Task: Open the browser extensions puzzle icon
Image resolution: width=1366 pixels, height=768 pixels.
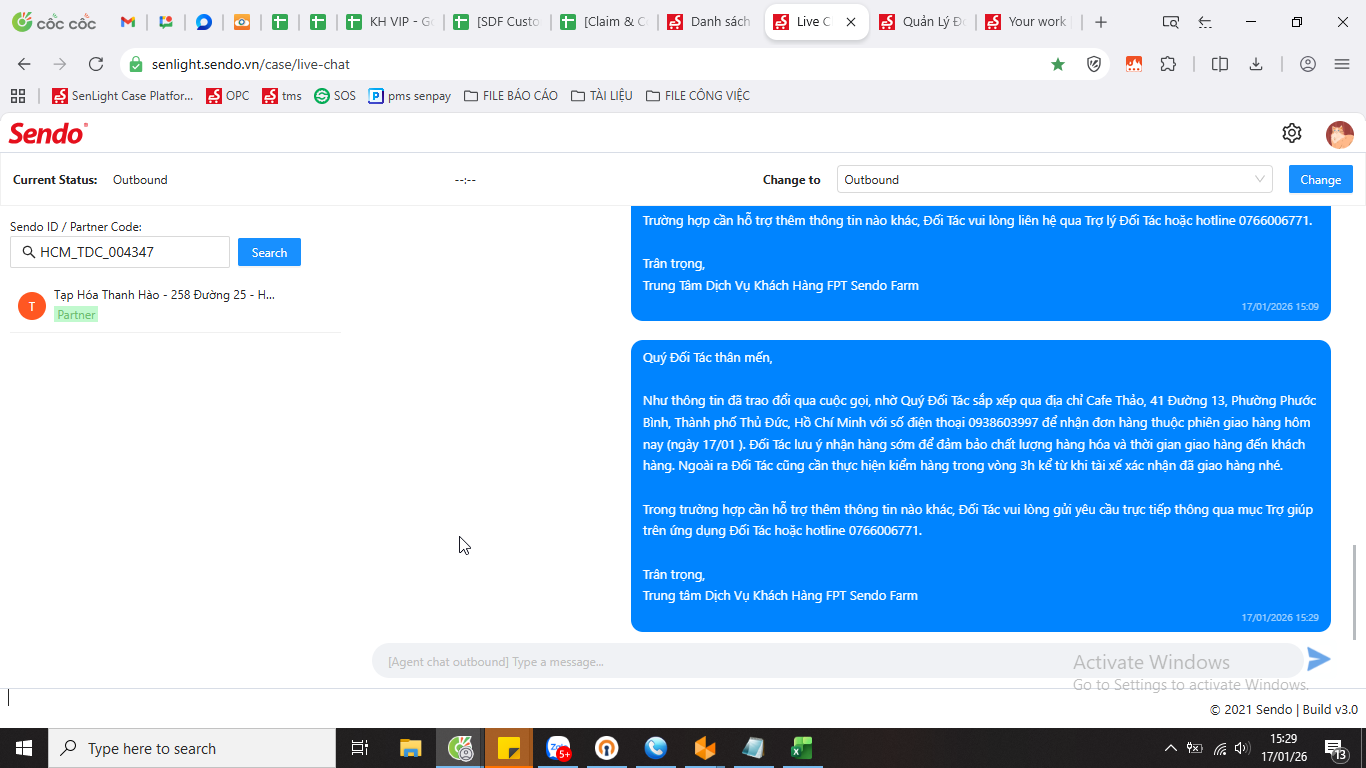Action: [x=1168, y=64]
